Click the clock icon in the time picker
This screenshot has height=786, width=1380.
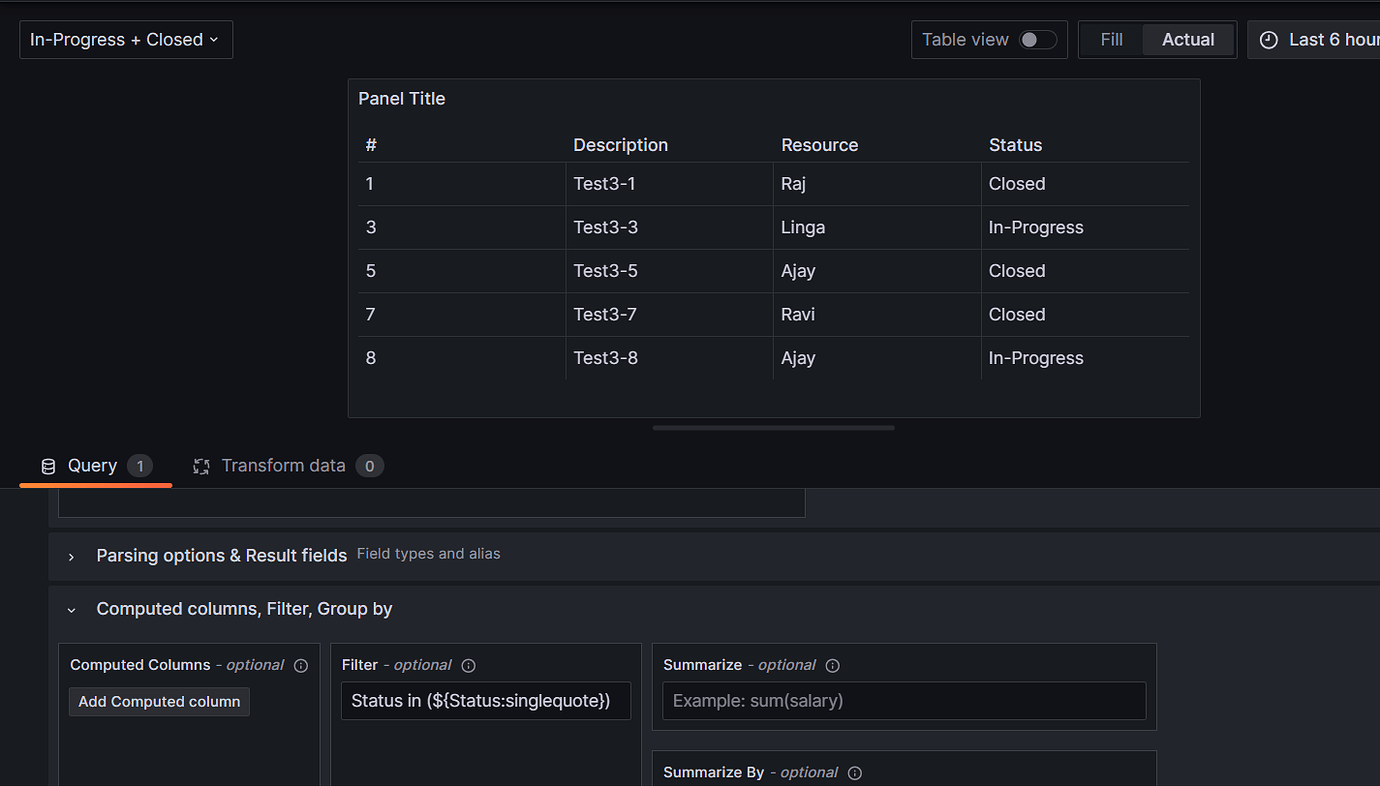[1268, 39]
